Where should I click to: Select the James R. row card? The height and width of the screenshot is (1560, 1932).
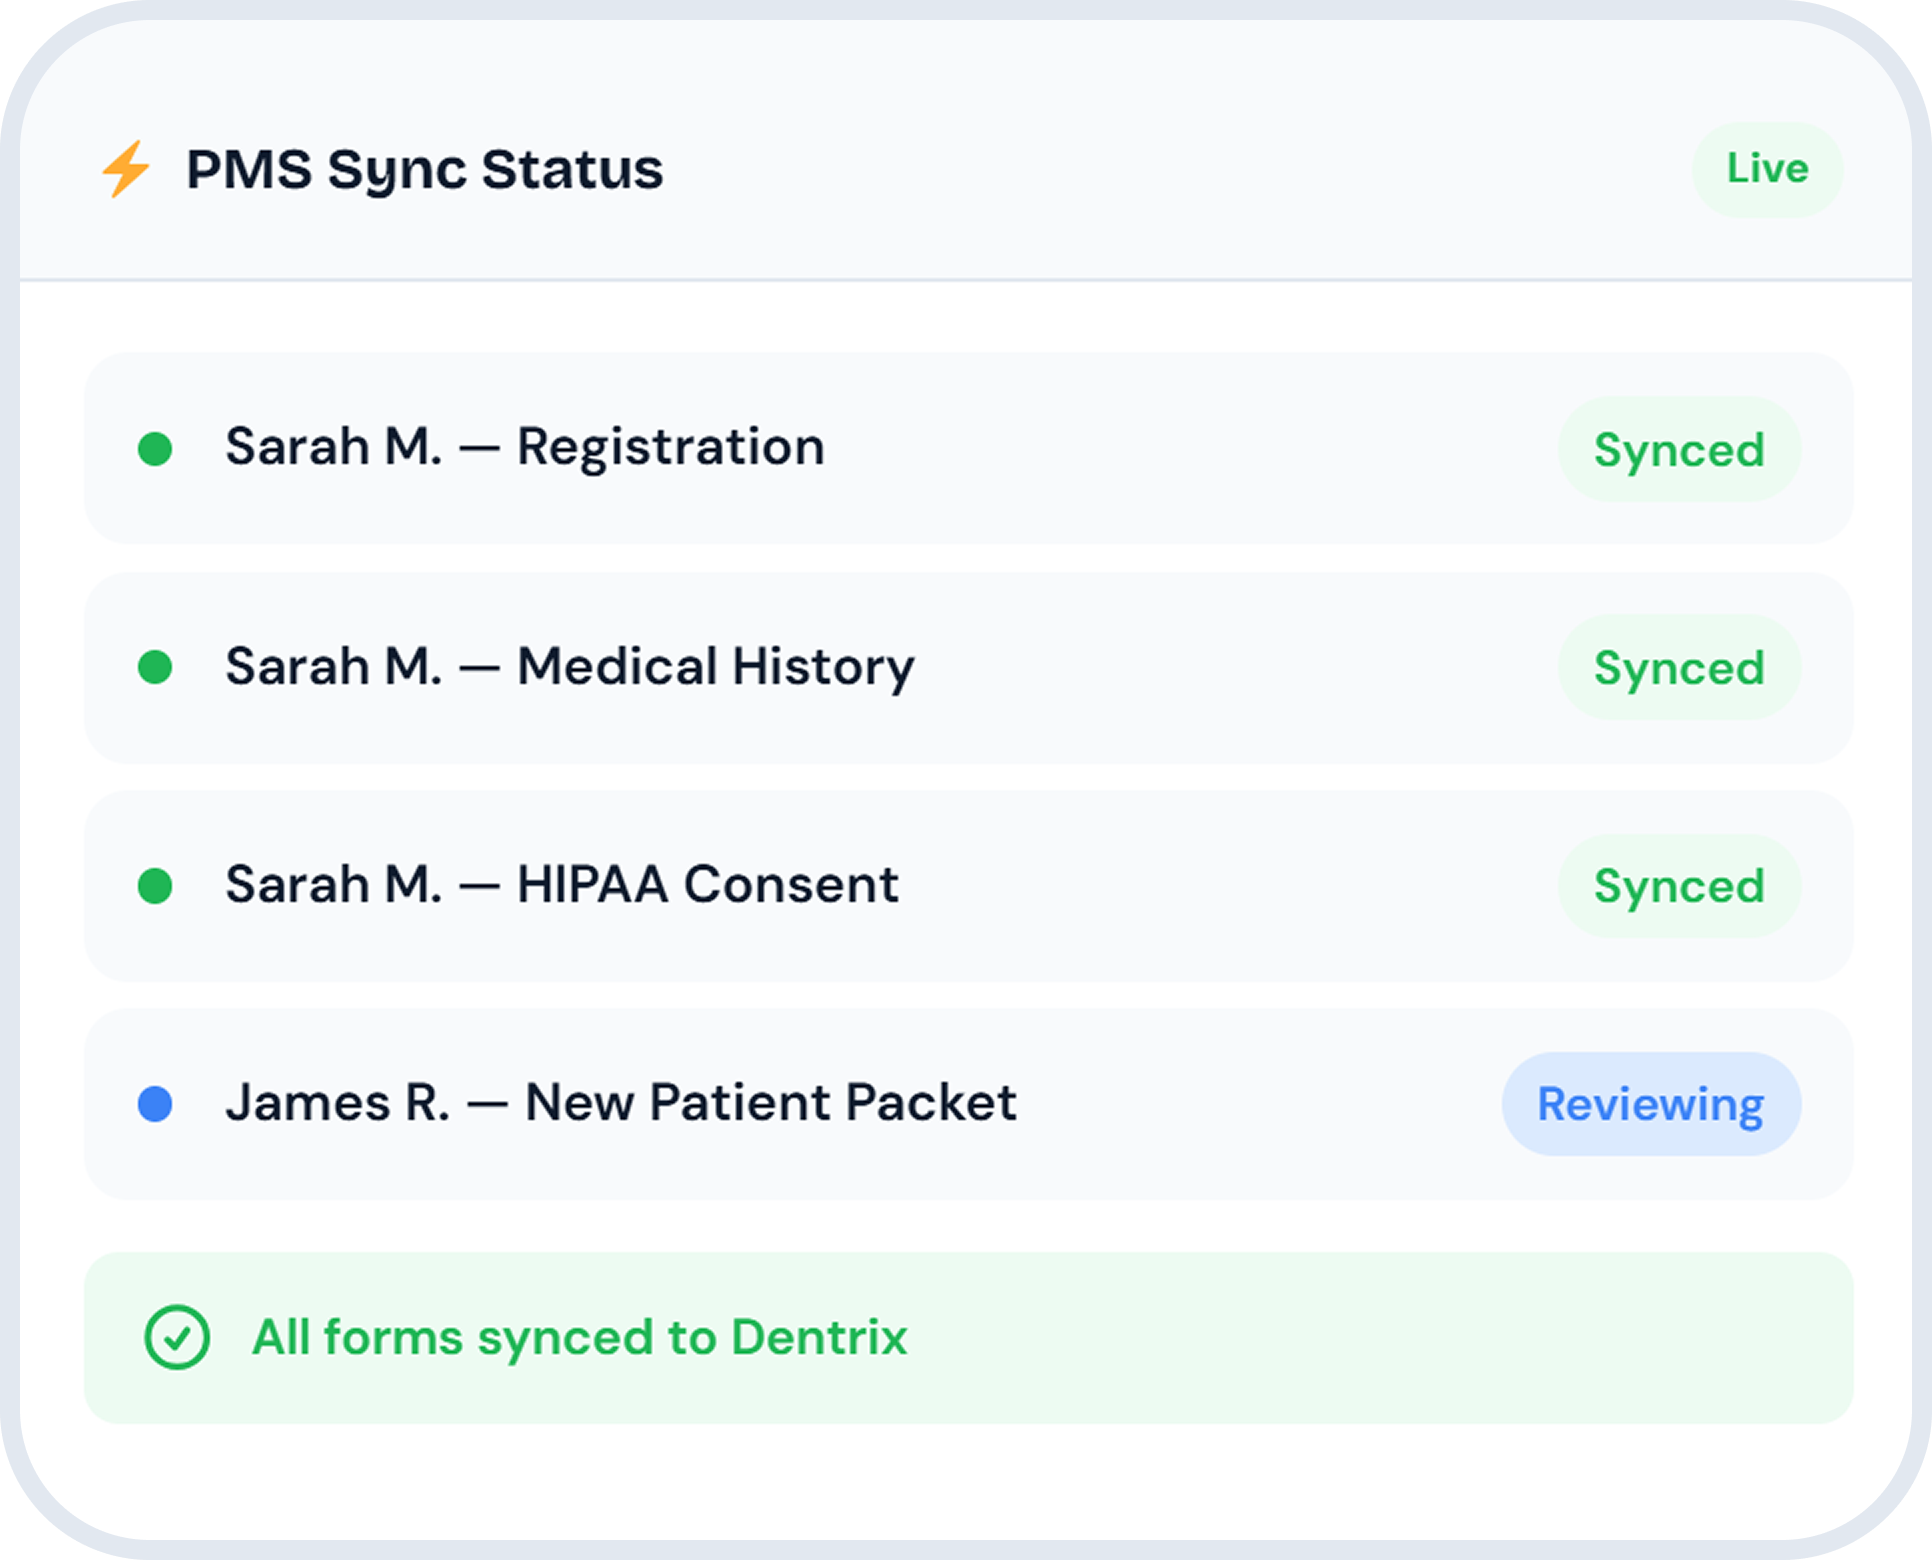pyautogui.click(x=1250, y=1104)
